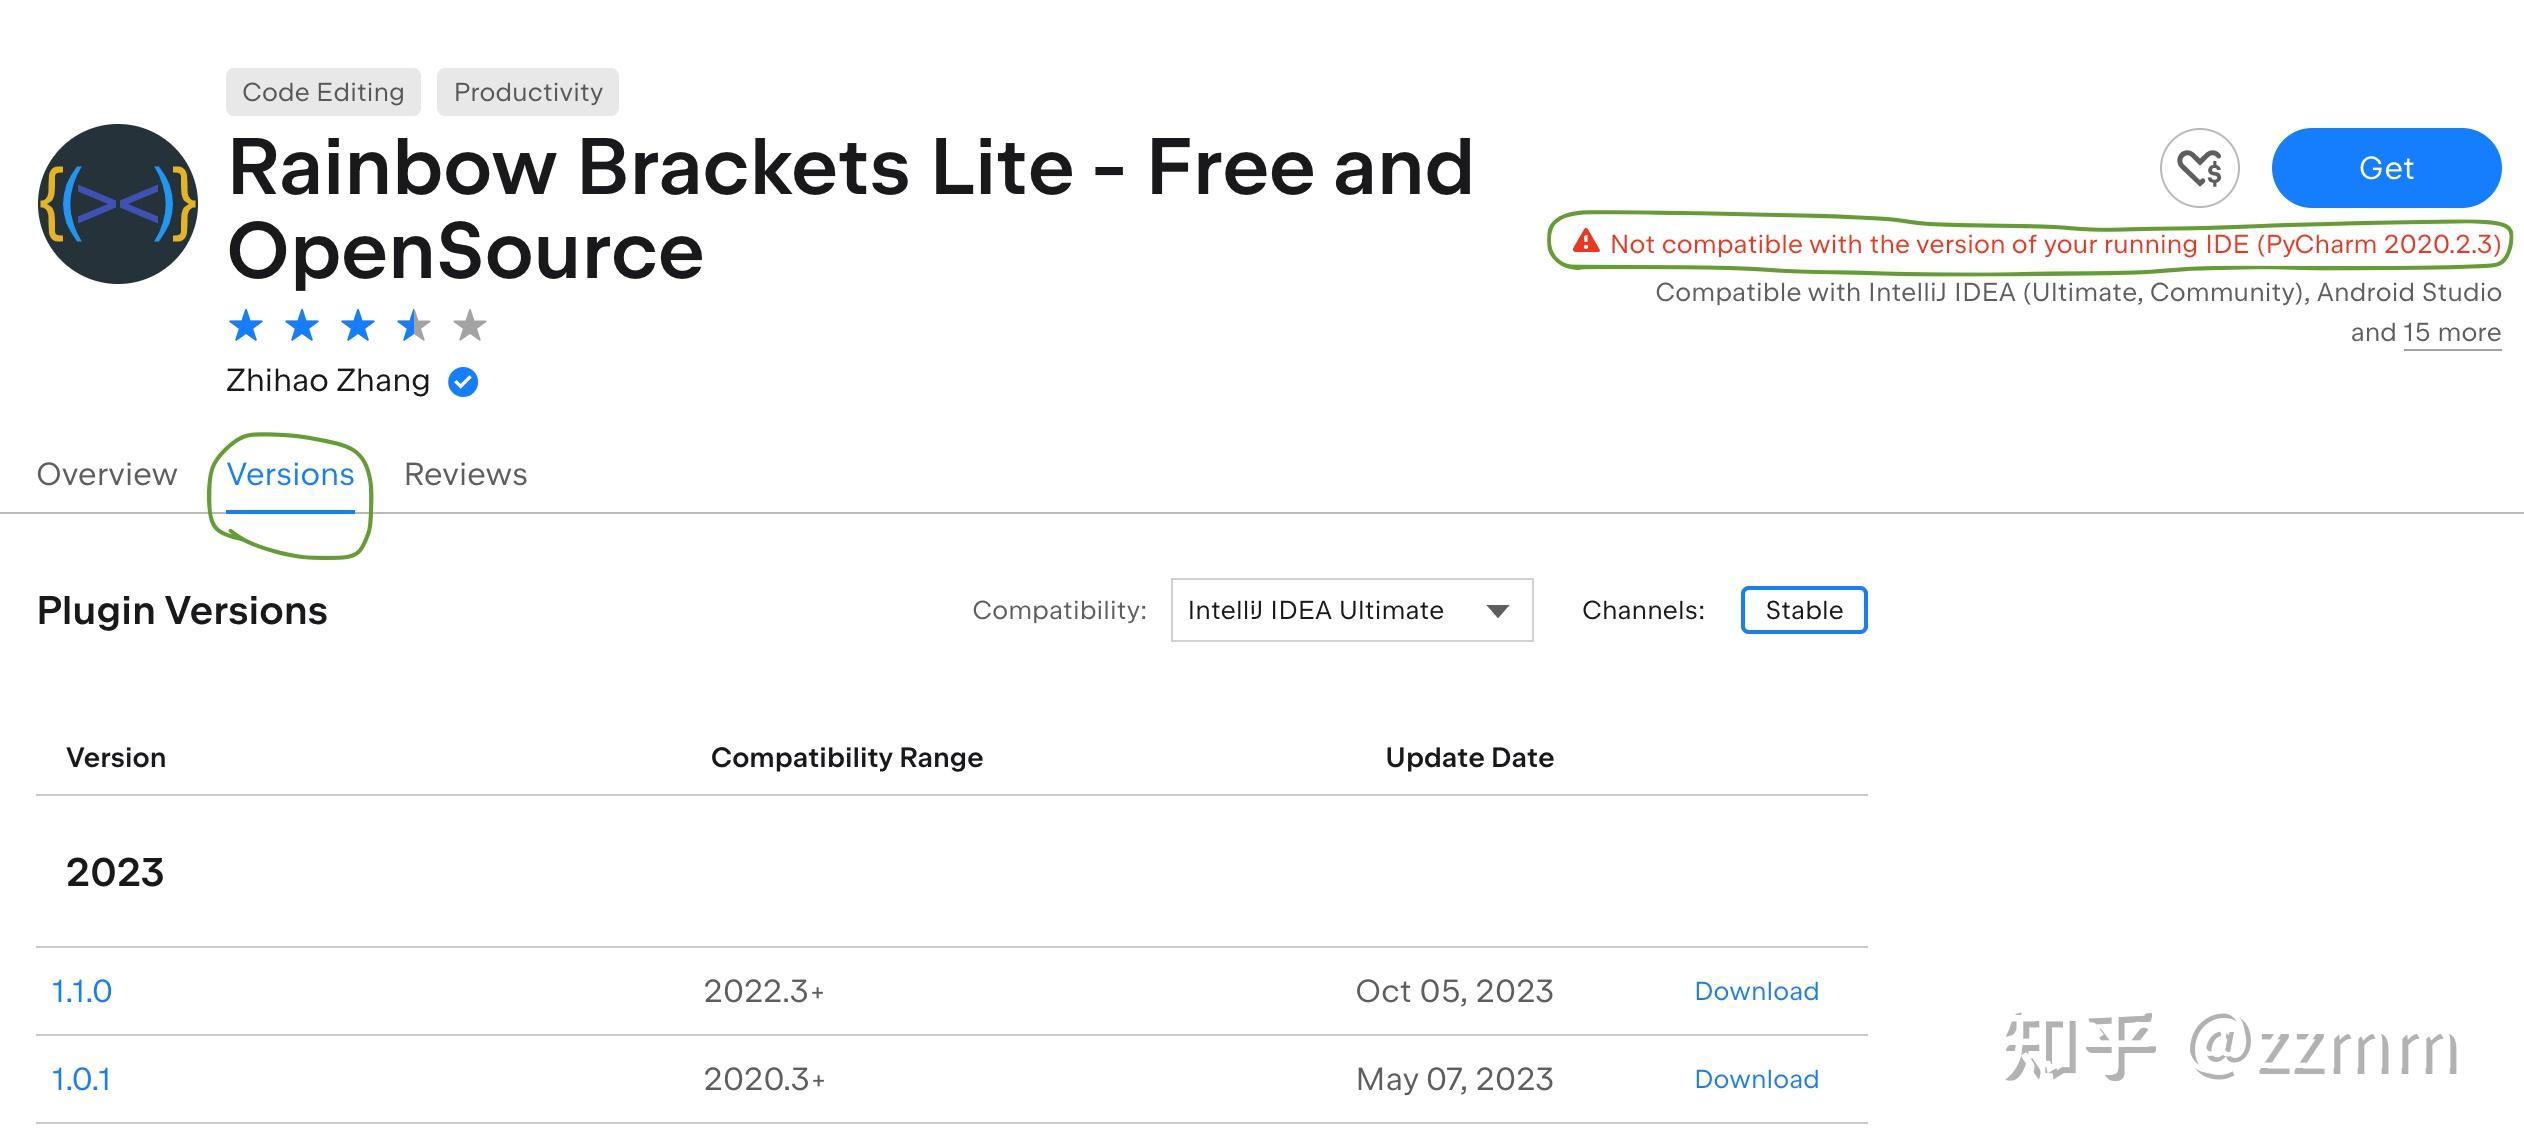Screen dimensions: 2524x1148
Task: Select the Versions tab
Action: 290,474
